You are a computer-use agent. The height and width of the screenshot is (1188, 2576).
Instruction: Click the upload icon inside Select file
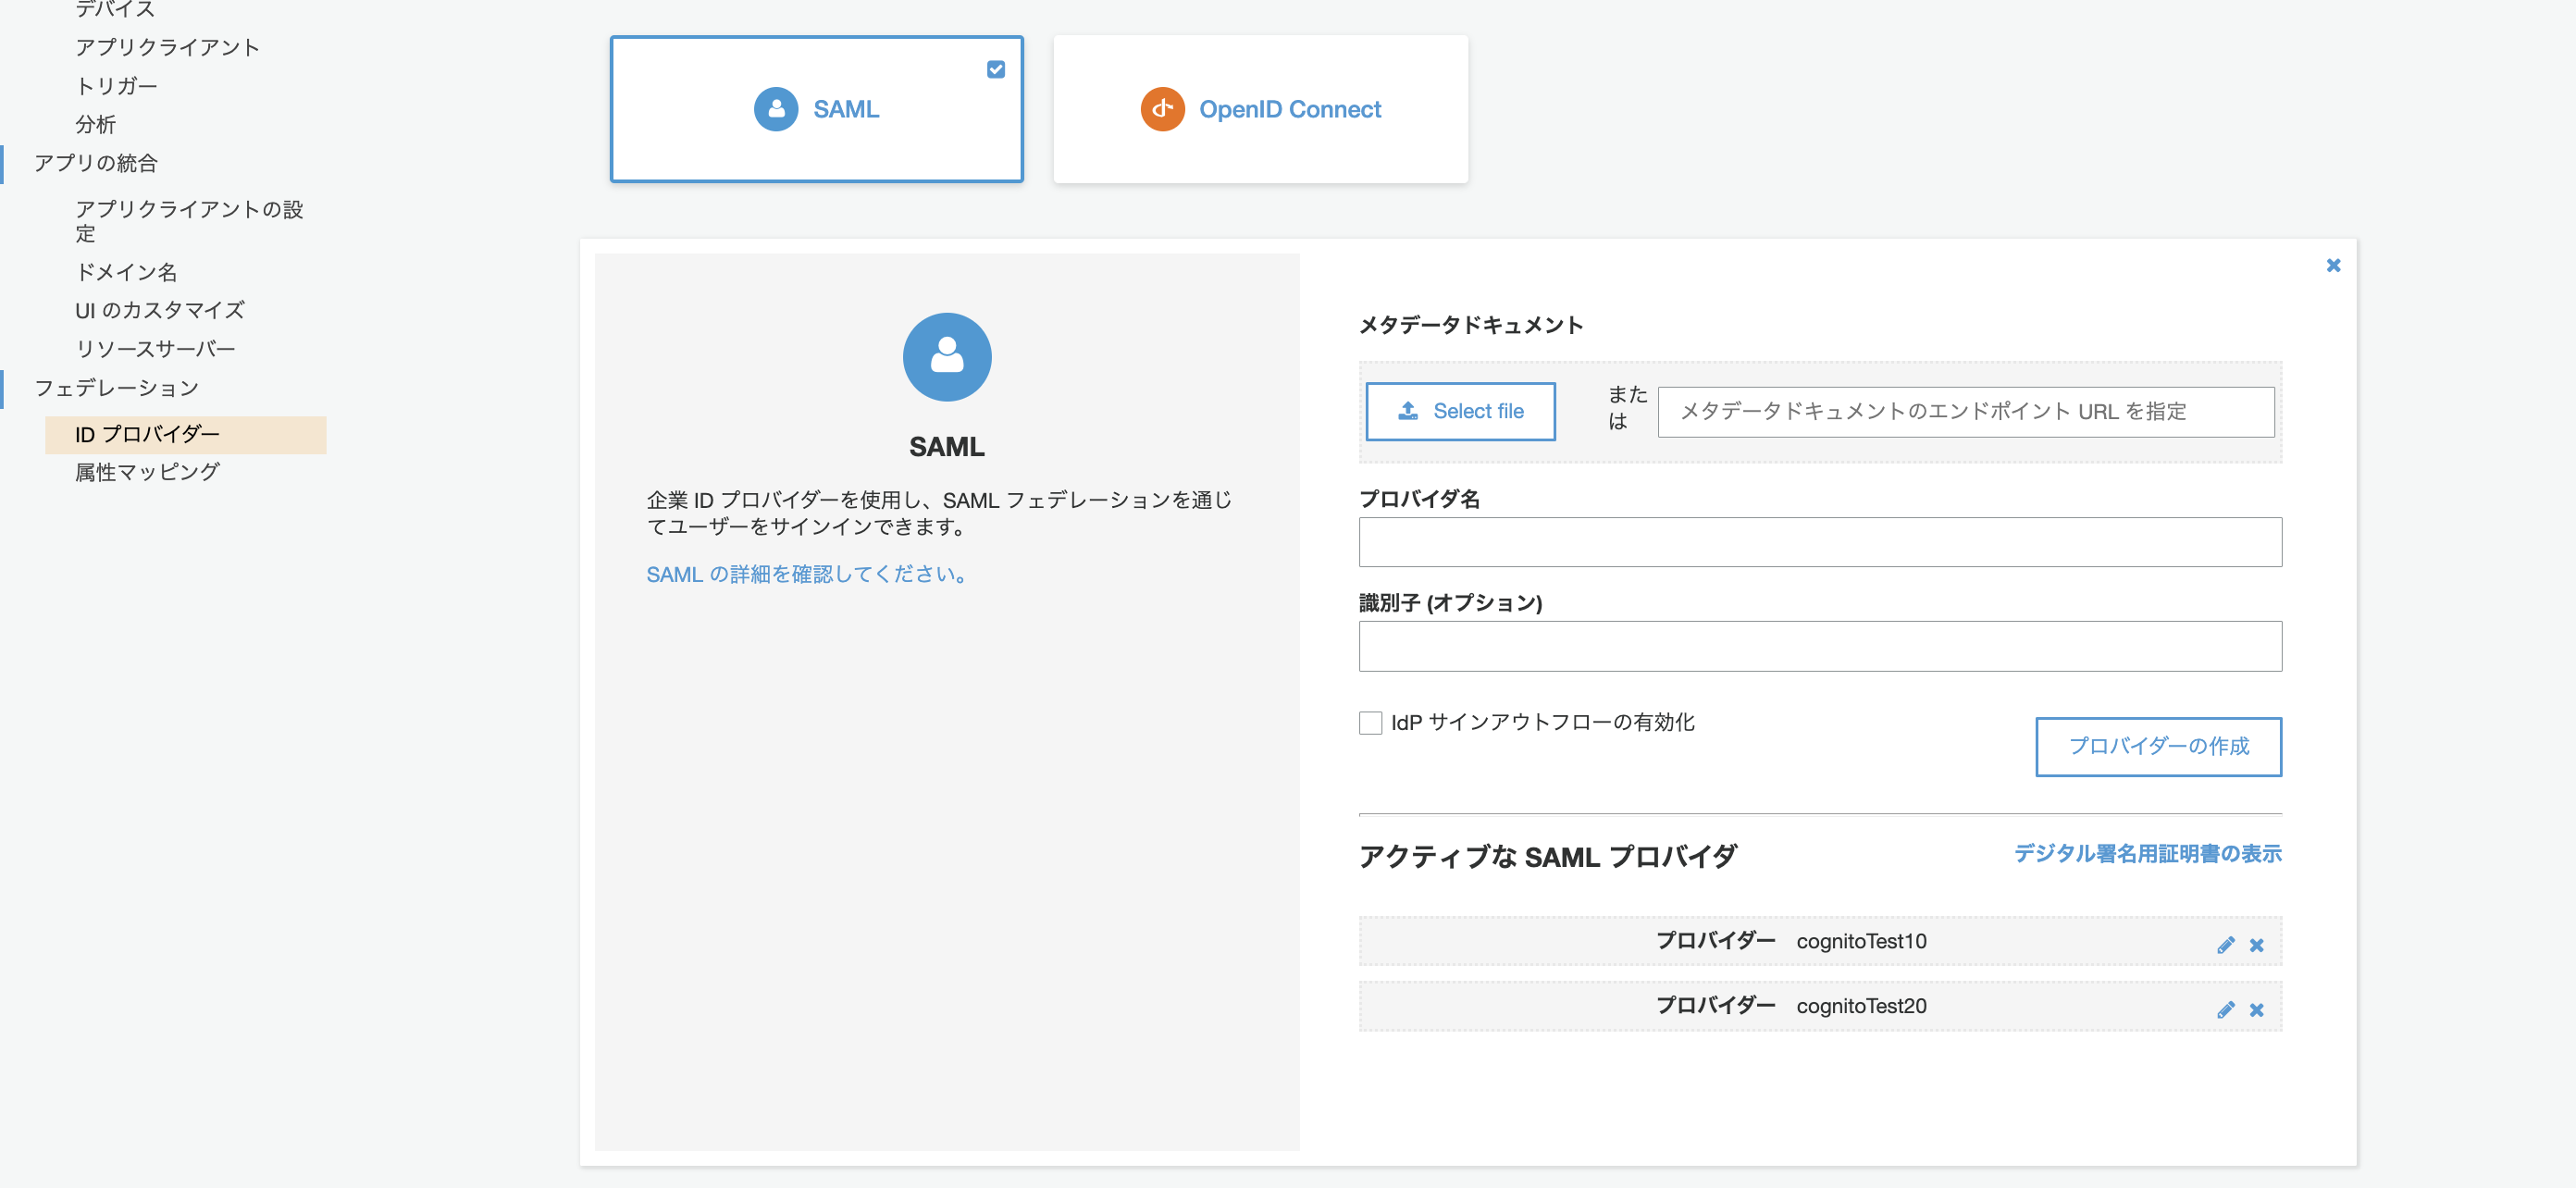[x=1406, y=411]
